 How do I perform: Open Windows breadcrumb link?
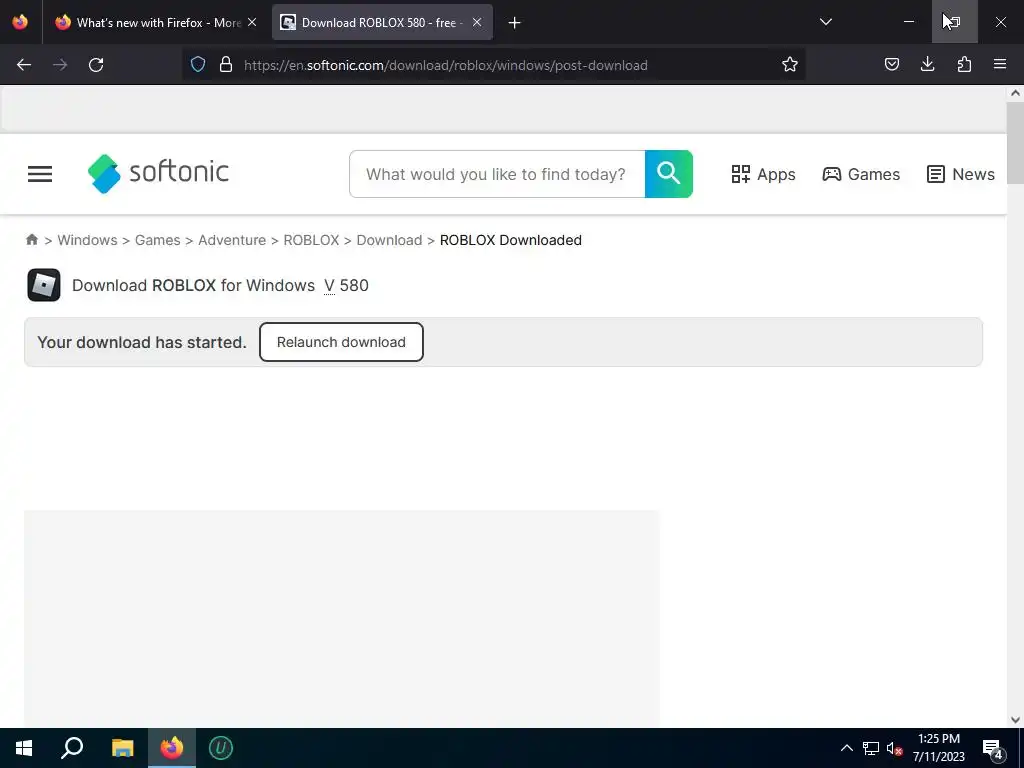tap(88, 240)
